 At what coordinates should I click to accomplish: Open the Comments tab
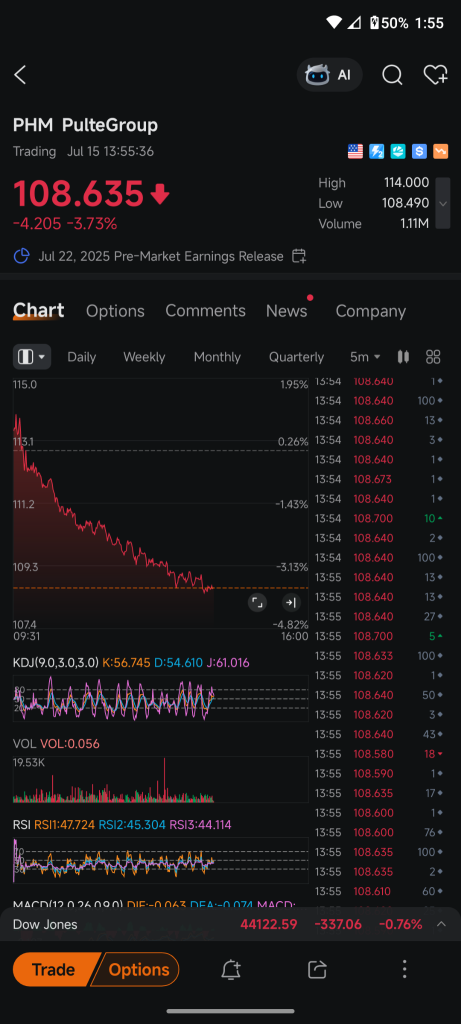[205, 311]
